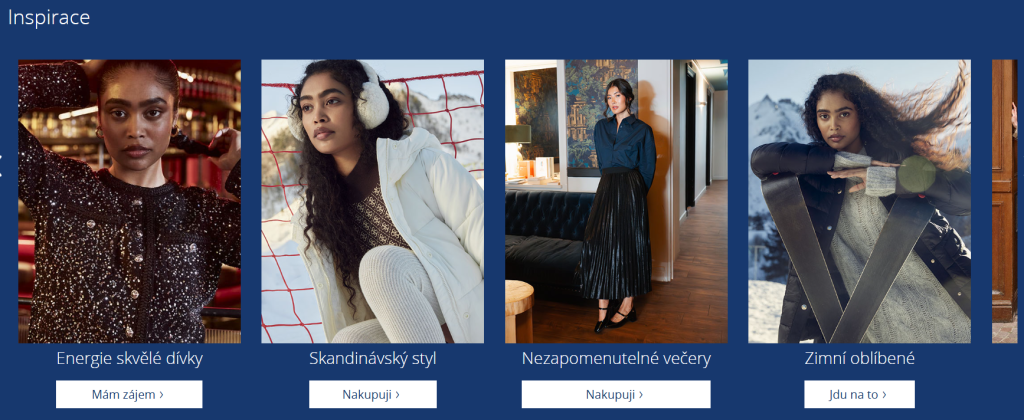Click the chevron on Skandinávský styl's Nakupuji button
Image resolution: width=1024 pixels, height=420 pixels.
click(x=398, y=395)
